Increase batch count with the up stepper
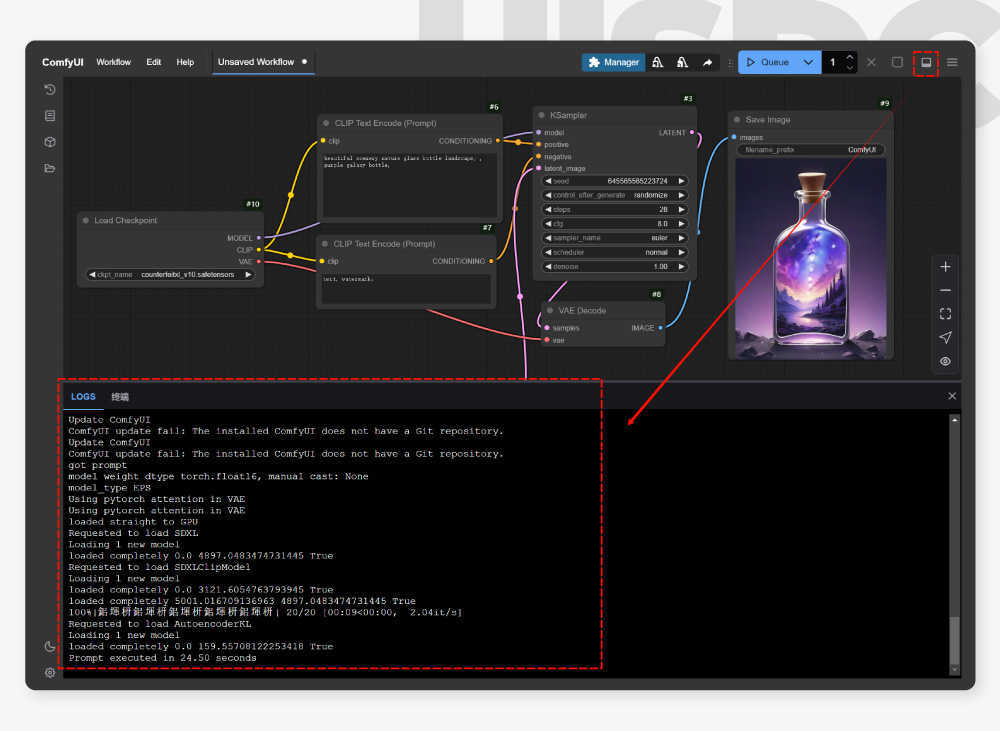The width and height of the screenshot is (1000, 731). click(849, 56)
